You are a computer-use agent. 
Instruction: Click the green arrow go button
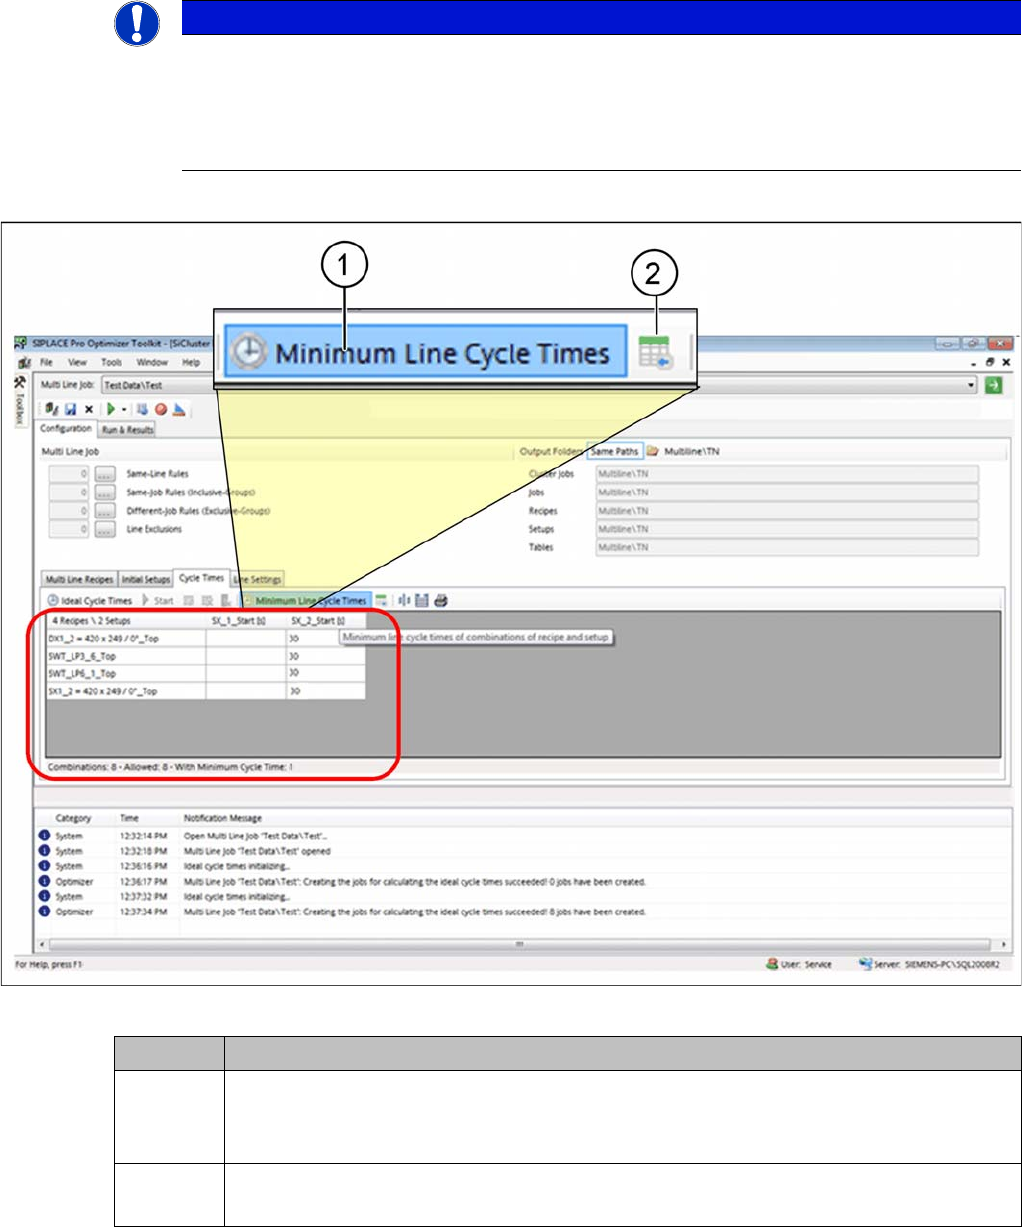coord(993,385)
